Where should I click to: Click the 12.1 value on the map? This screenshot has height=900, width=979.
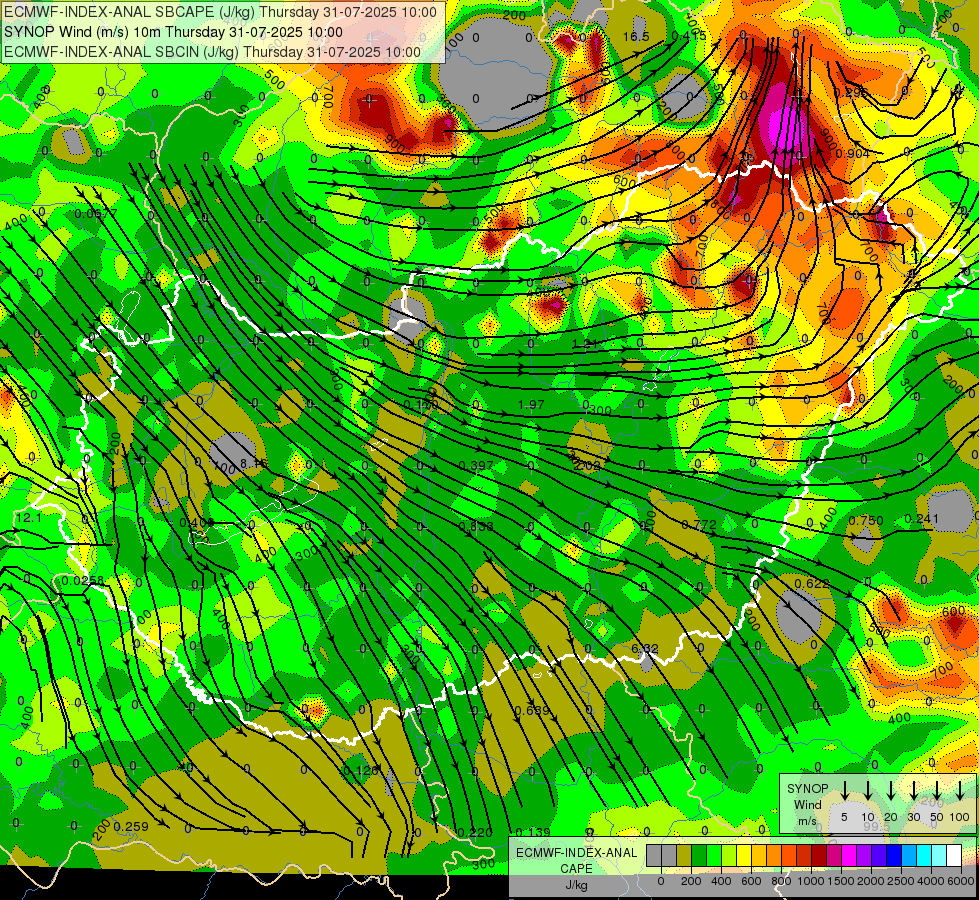(x=28, y=518)
